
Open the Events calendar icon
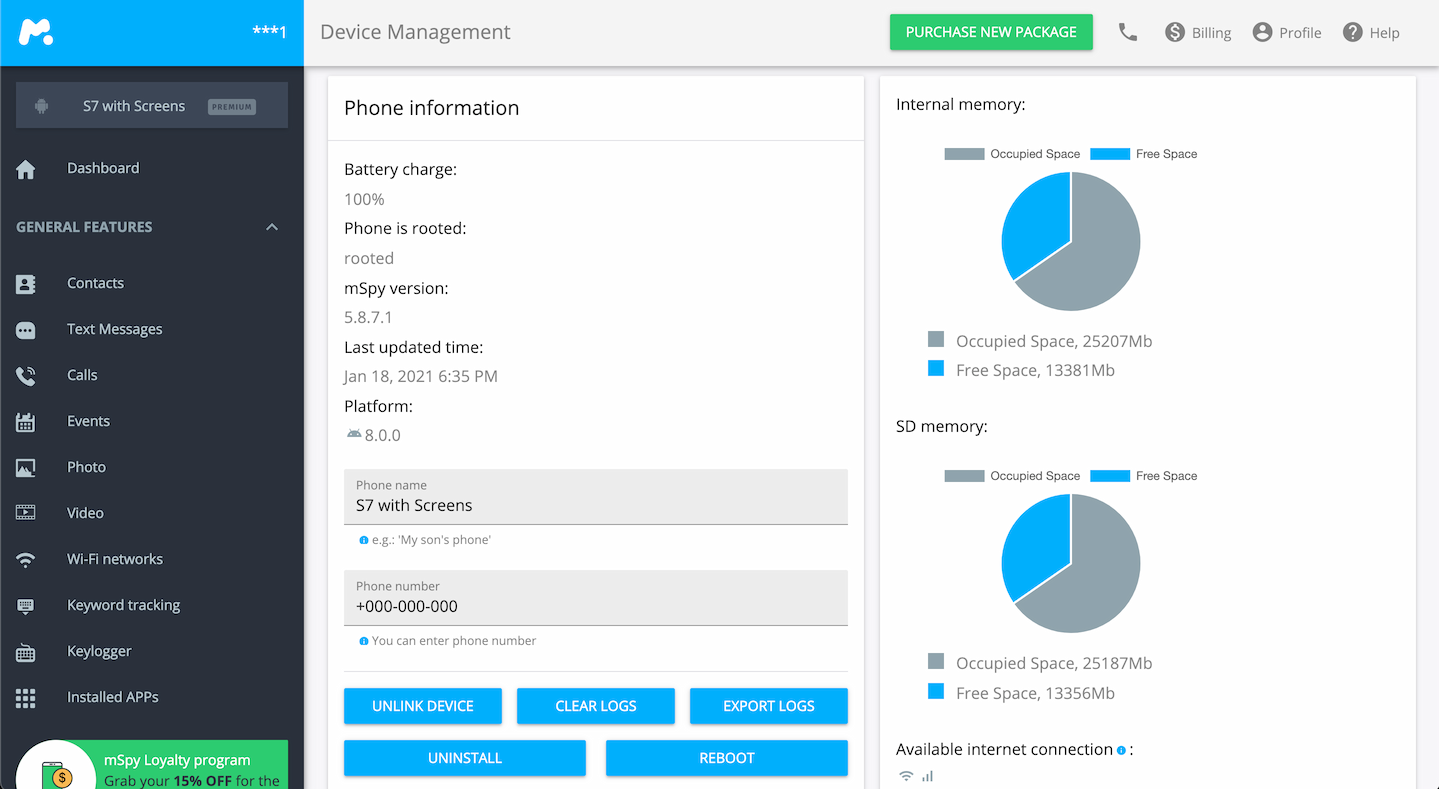pos(26,422)
